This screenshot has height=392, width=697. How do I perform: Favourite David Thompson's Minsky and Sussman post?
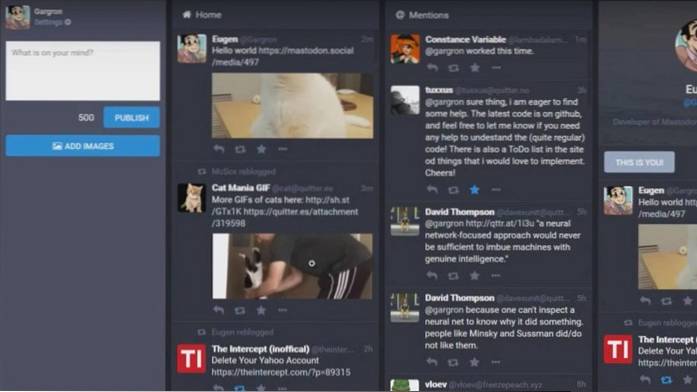pos(475,362)
